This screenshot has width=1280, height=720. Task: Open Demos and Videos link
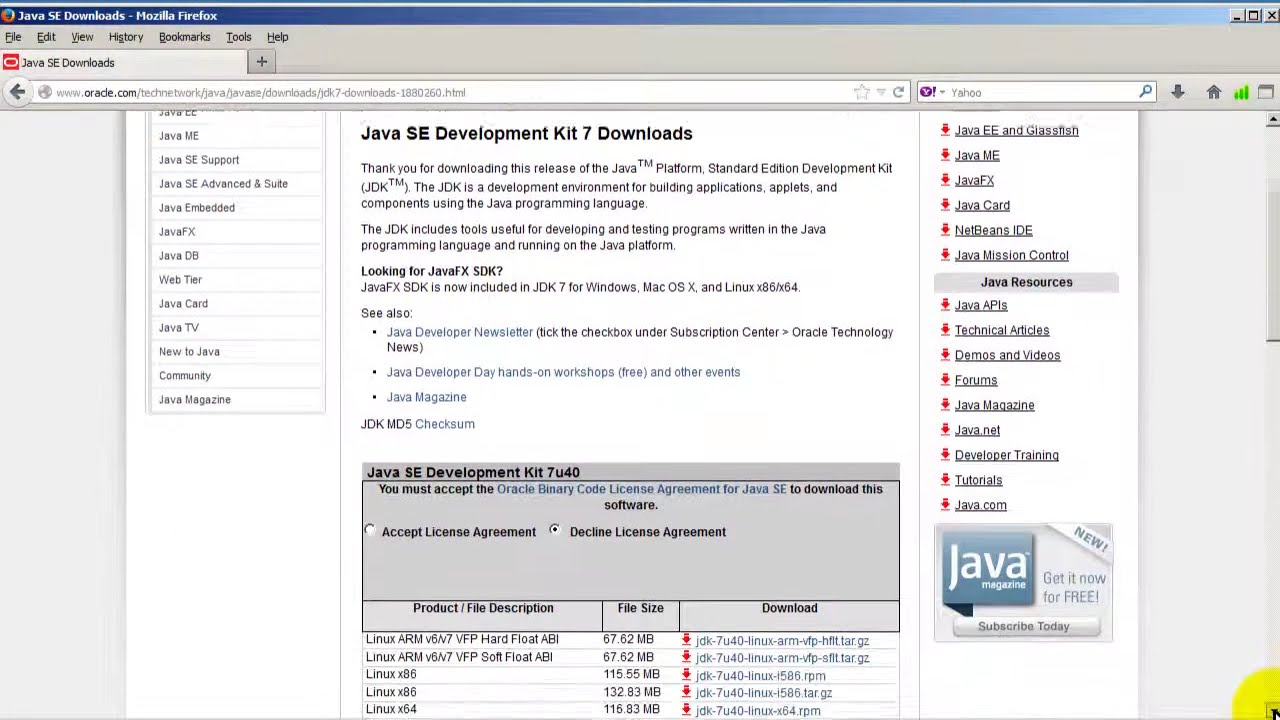click(1007, 355)
